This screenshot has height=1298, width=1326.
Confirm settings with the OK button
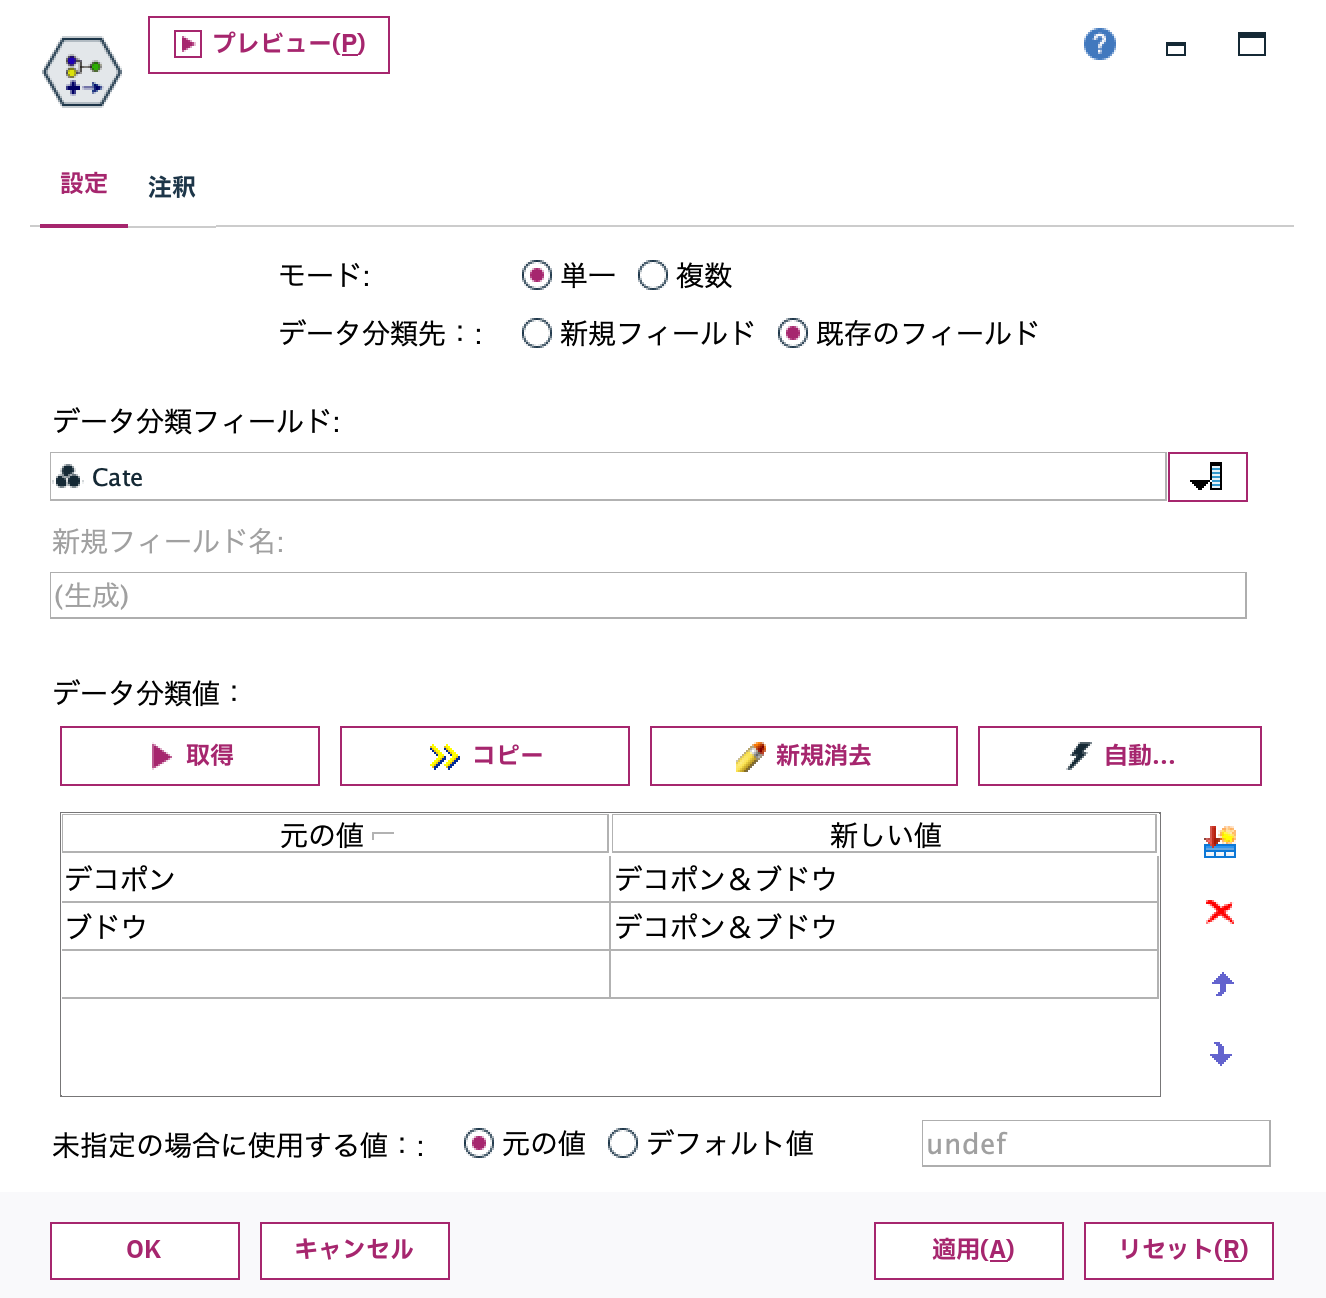click(144, 1250)
